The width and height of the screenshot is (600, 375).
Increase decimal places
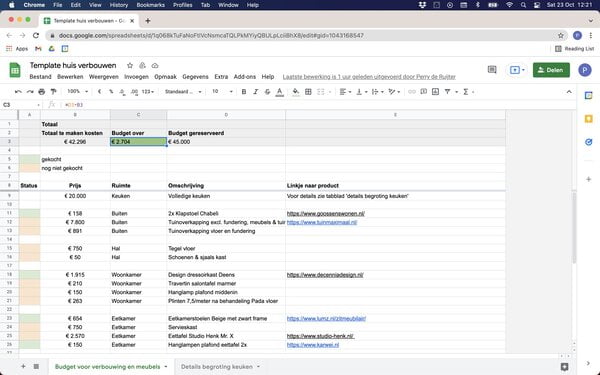134,92
